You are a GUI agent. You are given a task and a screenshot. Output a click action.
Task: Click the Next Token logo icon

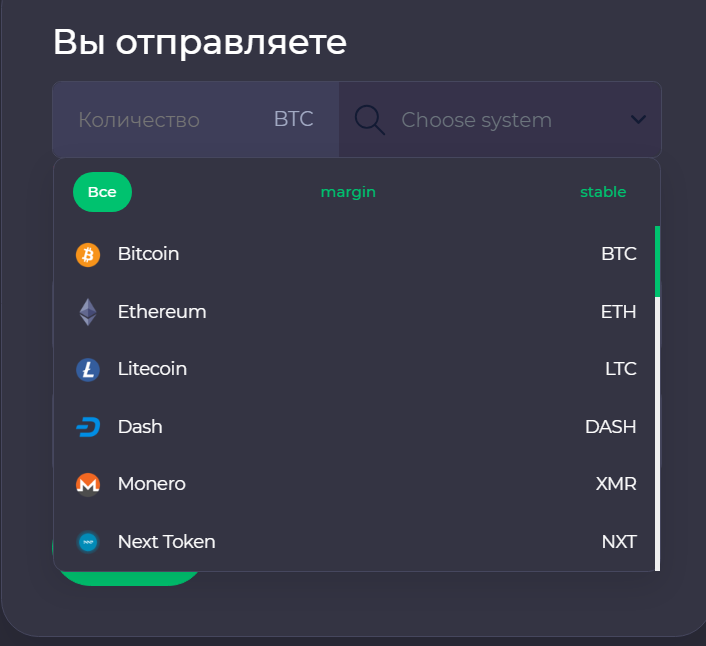coord(88,542)
